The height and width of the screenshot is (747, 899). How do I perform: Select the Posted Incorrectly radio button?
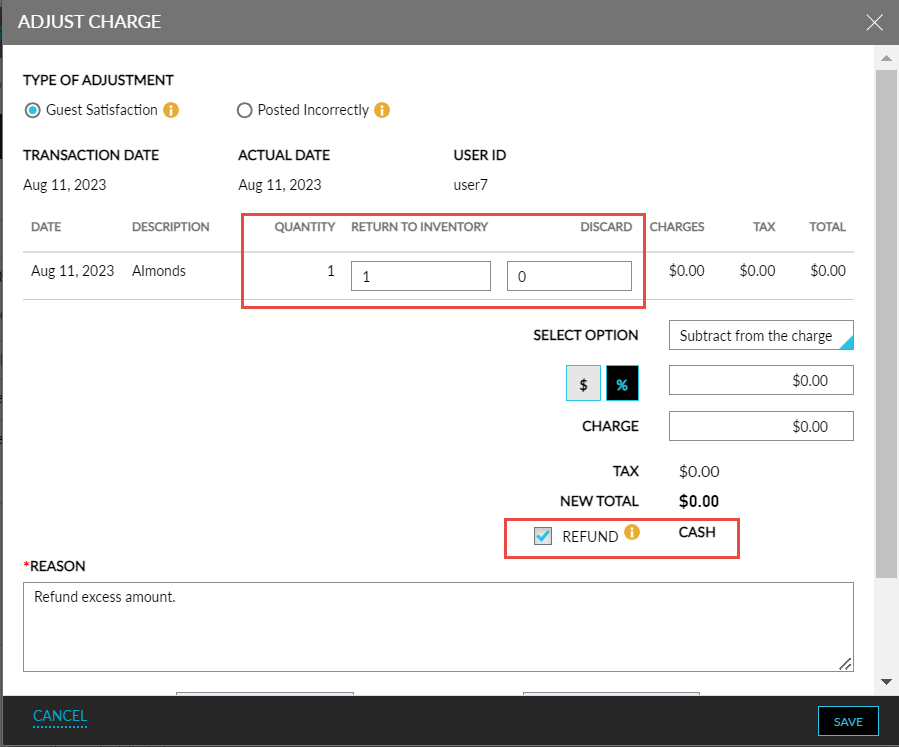click(x=244, y=110)
